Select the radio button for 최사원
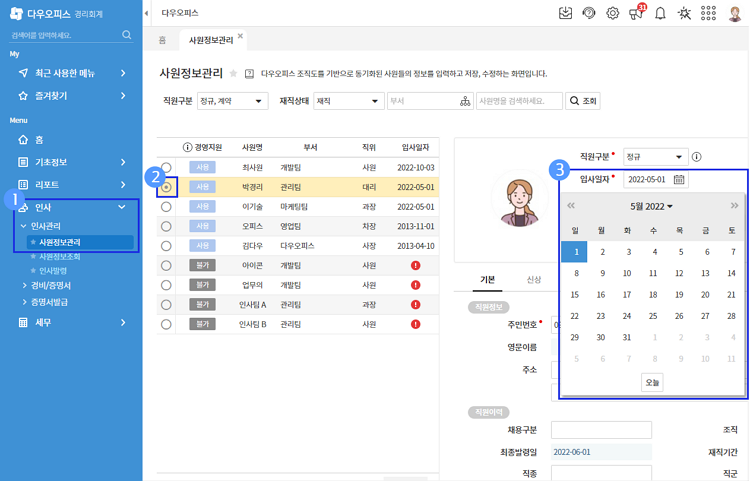This screenshot has height=481, width=750. tap(166, 168)
